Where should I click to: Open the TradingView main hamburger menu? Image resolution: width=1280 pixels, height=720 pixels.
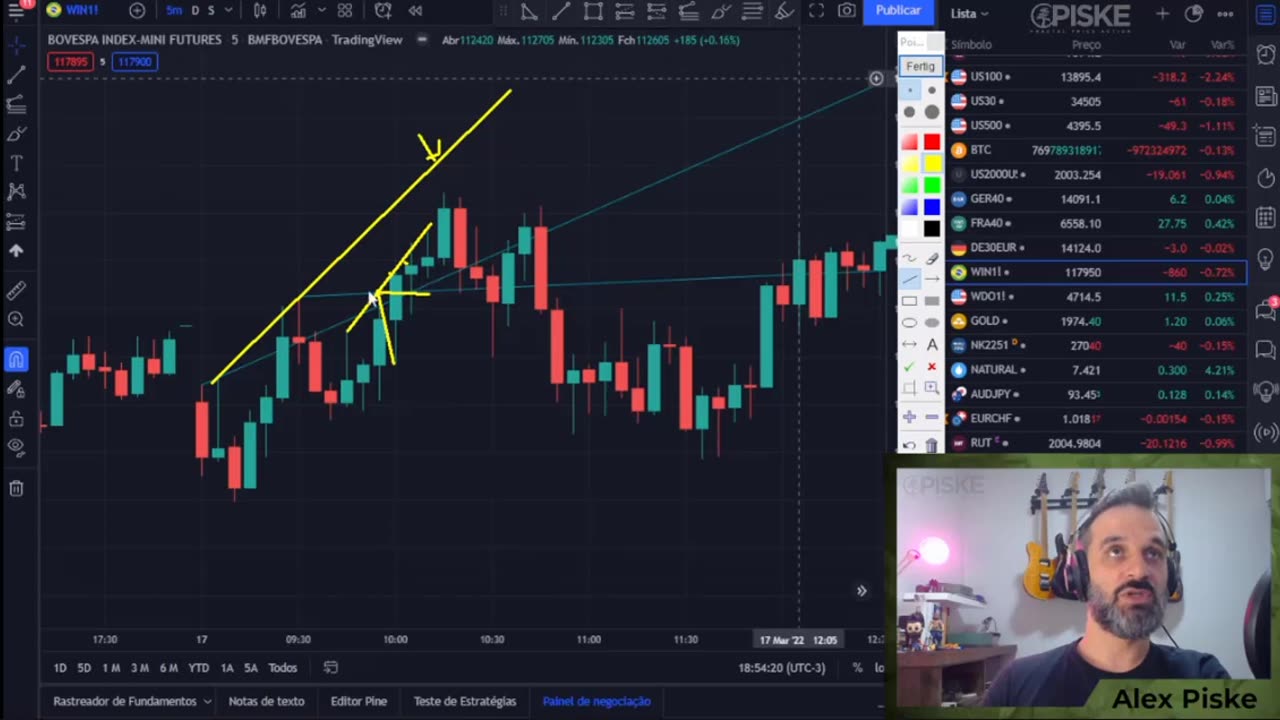coord(17,10)
